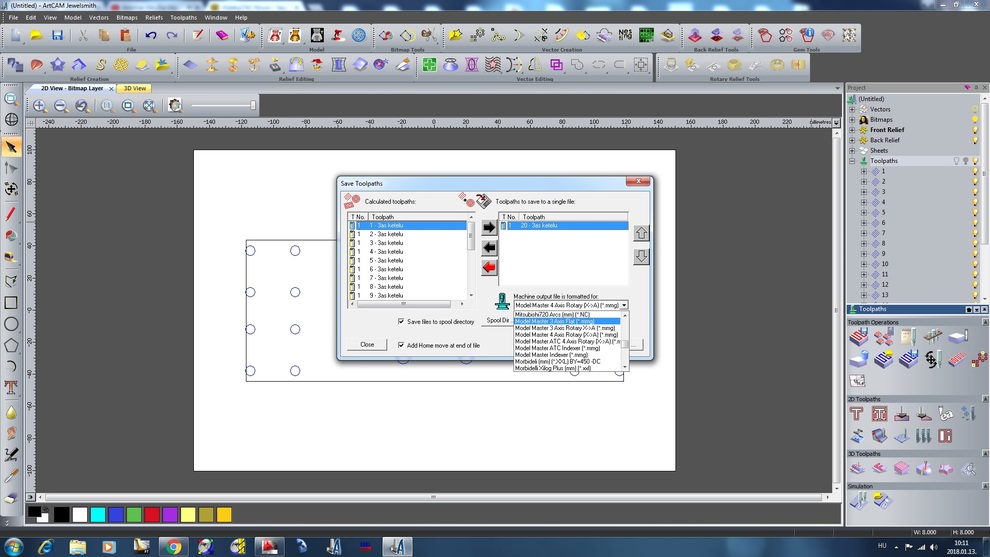Viewport: 990px width, 557px height.
Task: Open the machine output format dropdown
Action: [624, 305]
